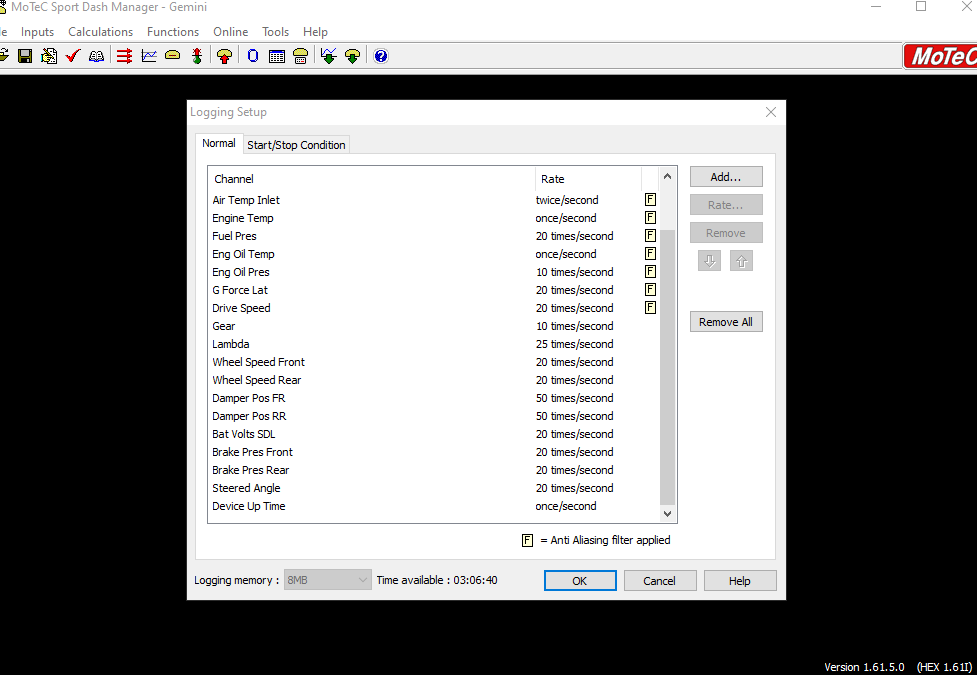Click the Add... button
This screenshot has width=977, height=675.
coord(726,177)
